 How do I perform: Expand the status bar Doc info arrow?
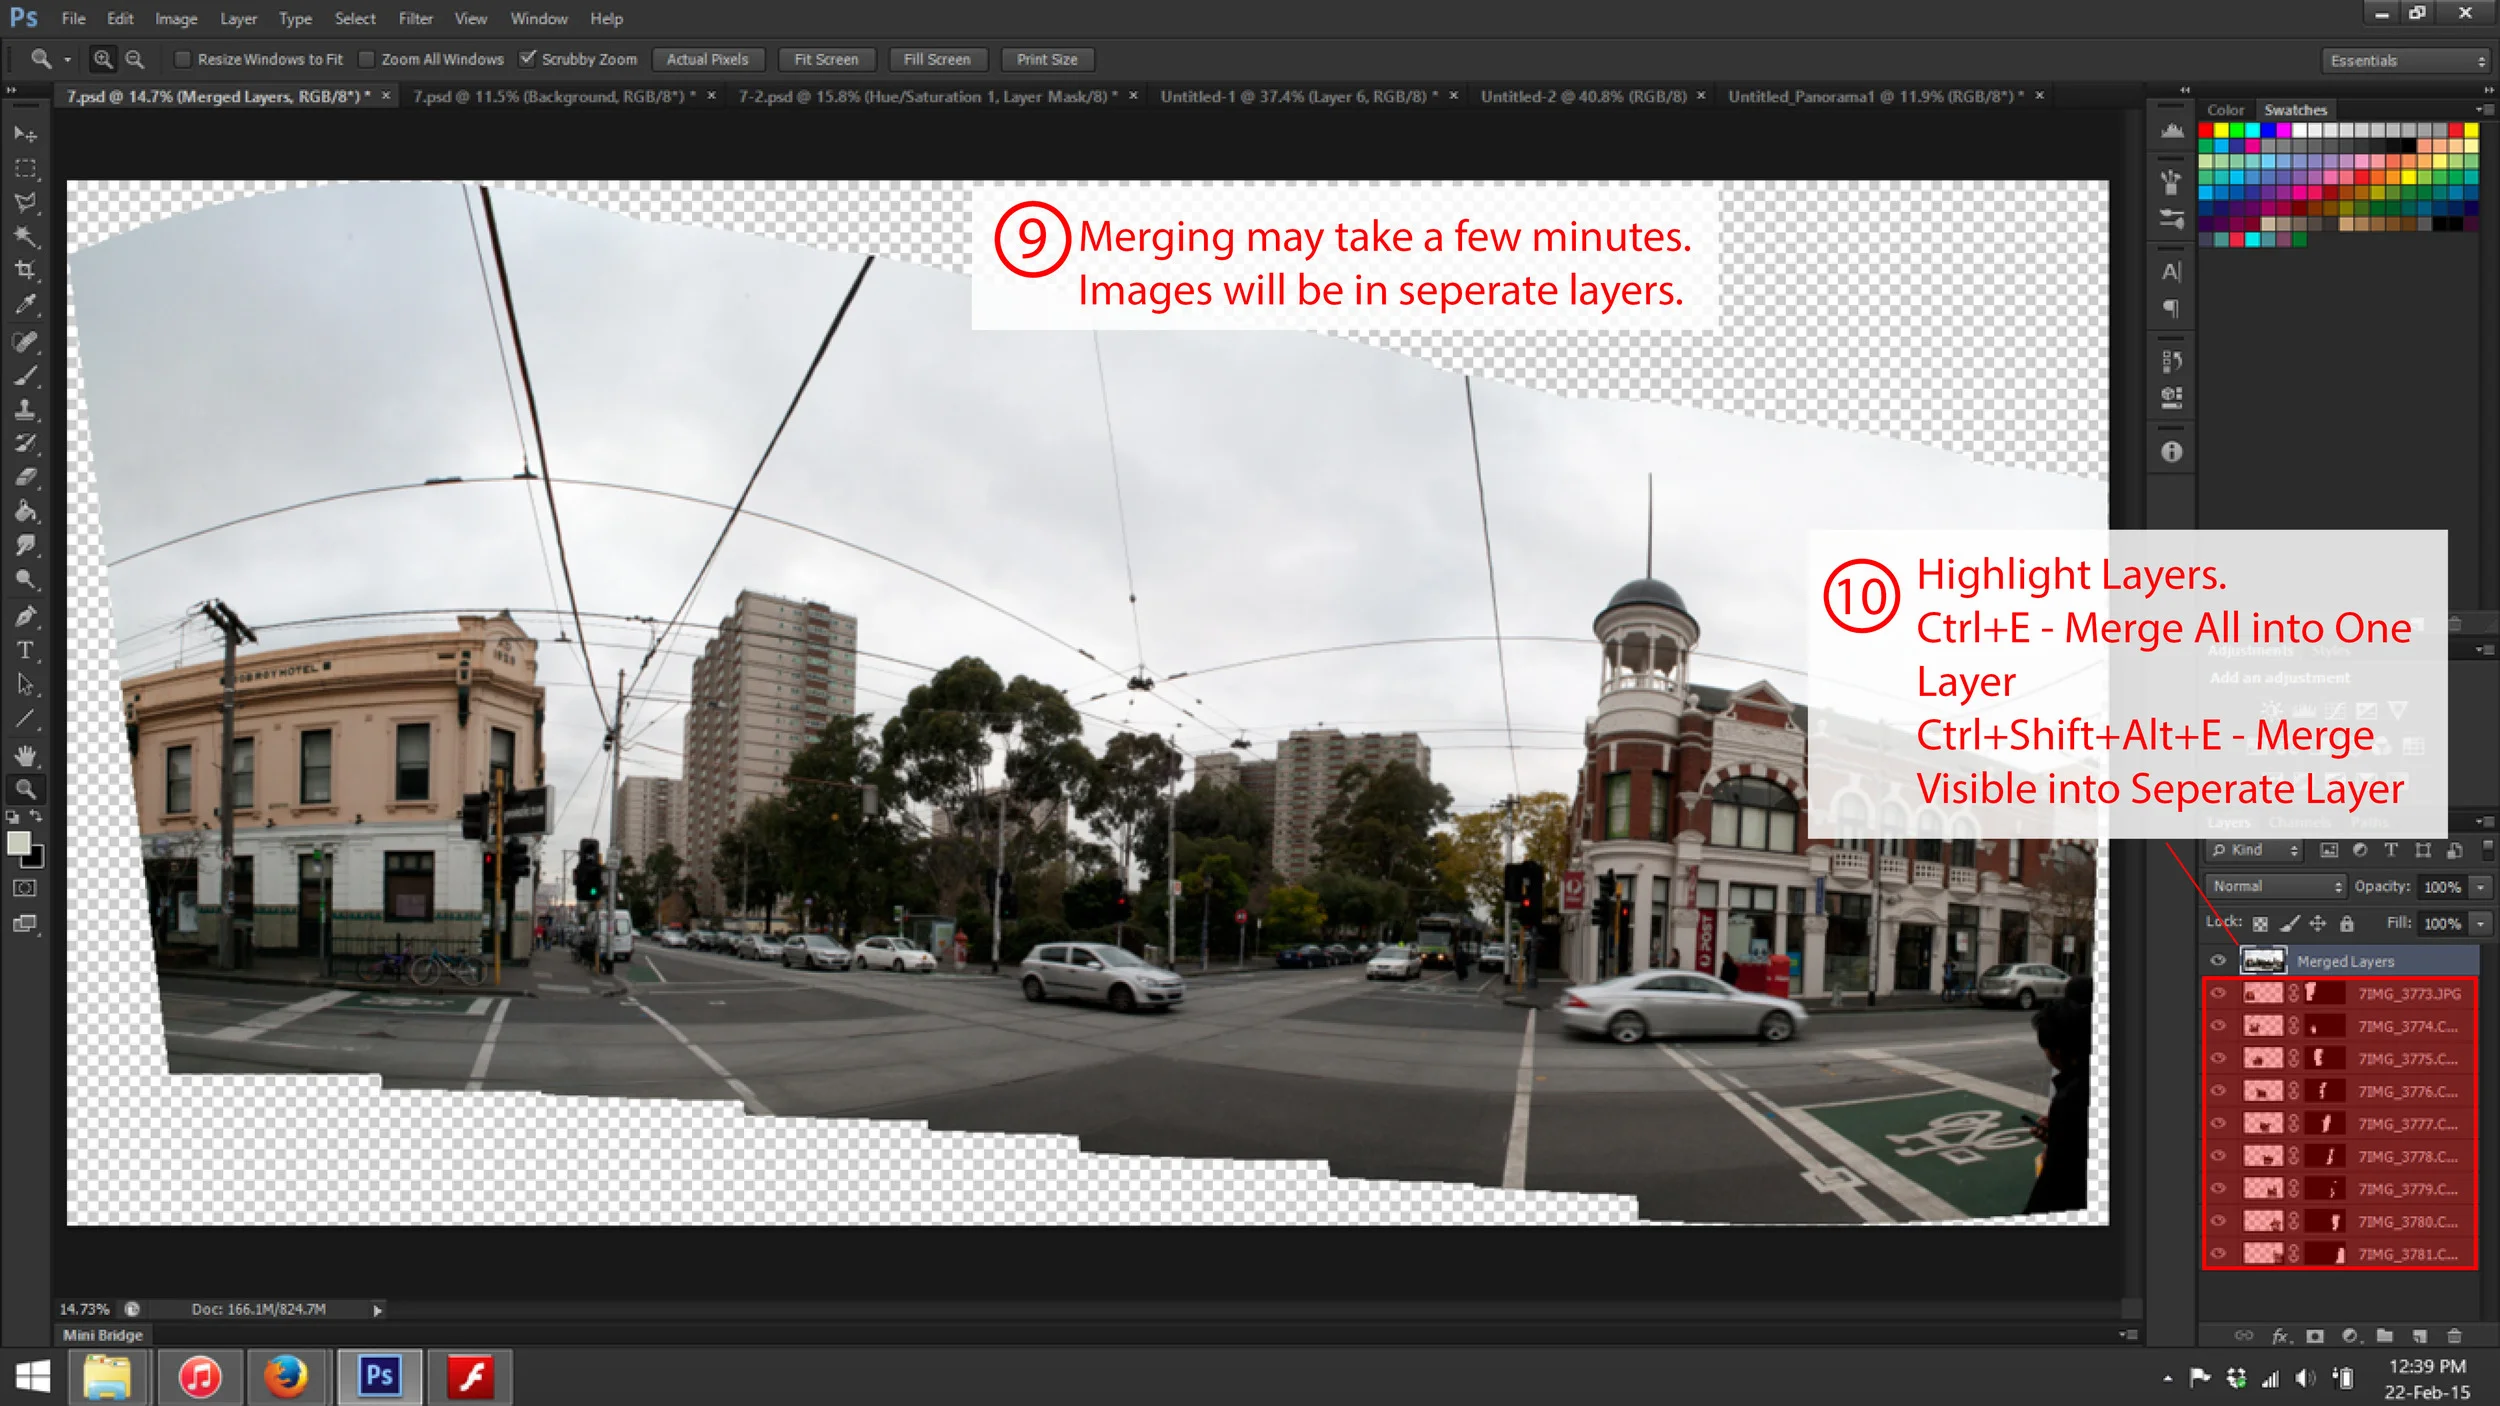click(x=377, y=1310)
